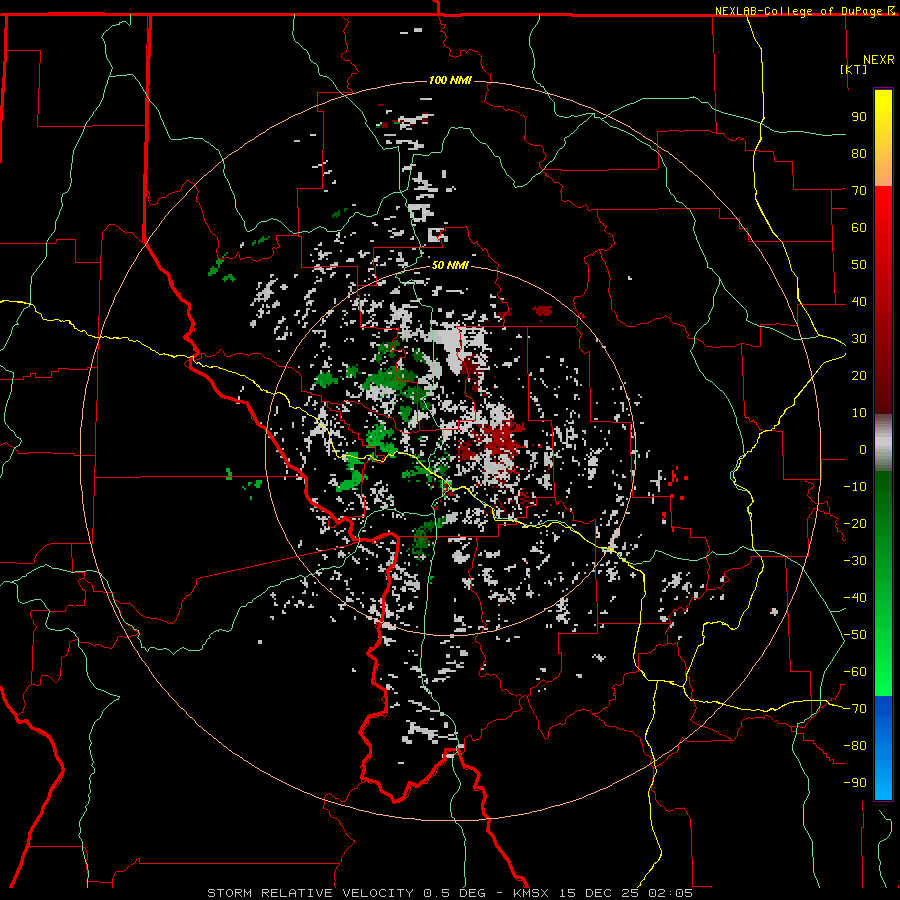Click the -40 scale label
The height and width of the screenshot is (900, 900).
pos(855,598)
